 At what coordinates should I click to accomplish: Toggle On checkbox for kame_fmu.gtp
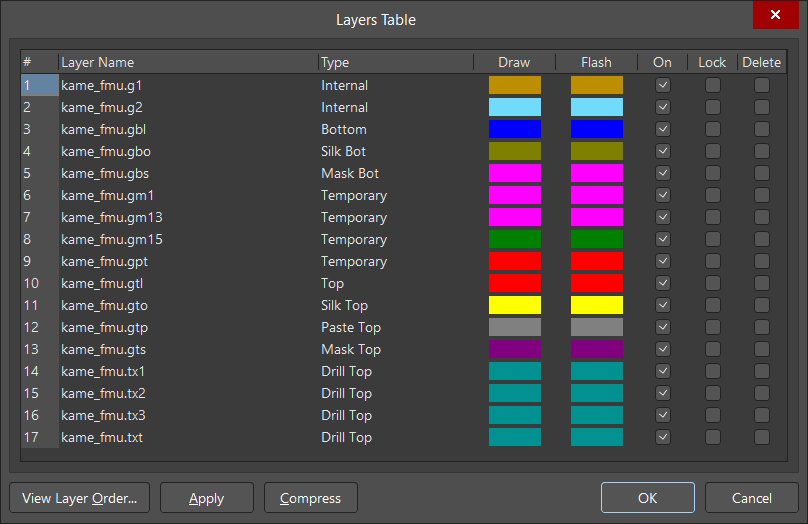point(663,327)
